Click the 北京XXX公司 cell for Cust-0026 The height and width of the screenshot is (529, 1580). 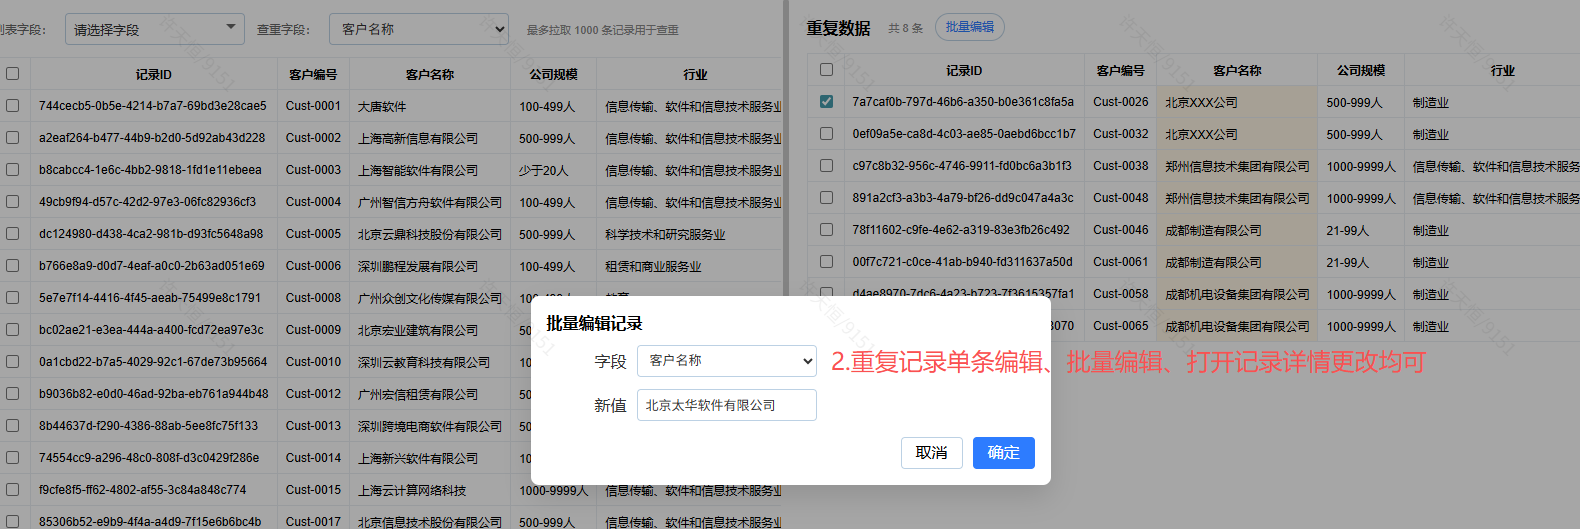(1201, 102)
